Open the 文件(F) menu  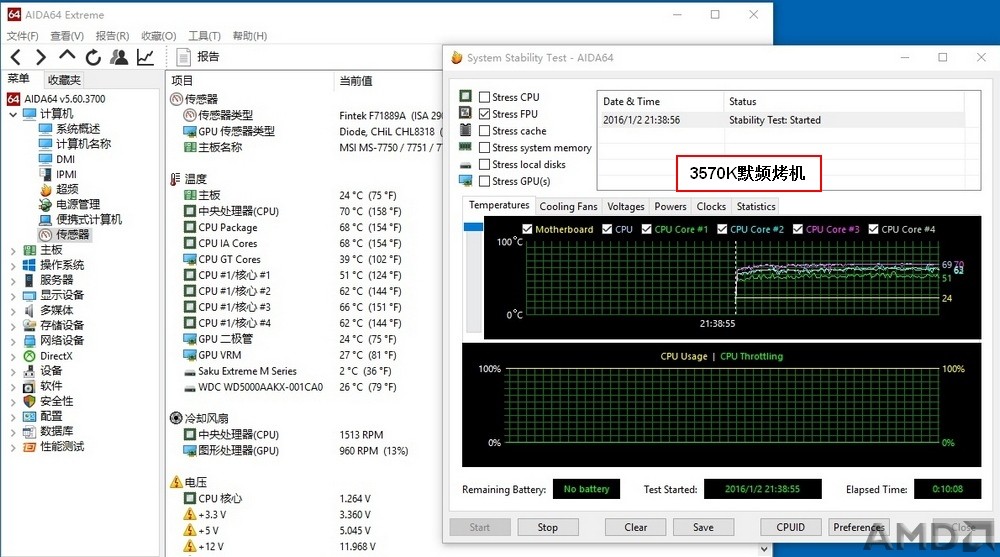pyautogui.click(x=22, y=36)
